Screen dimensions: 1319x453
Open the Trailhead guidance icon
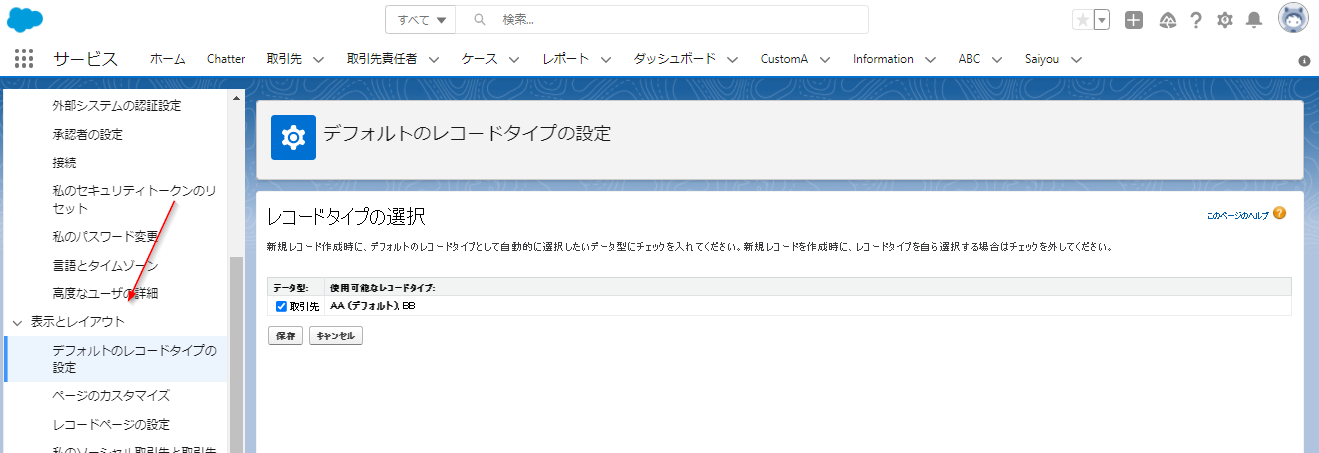1166,20
